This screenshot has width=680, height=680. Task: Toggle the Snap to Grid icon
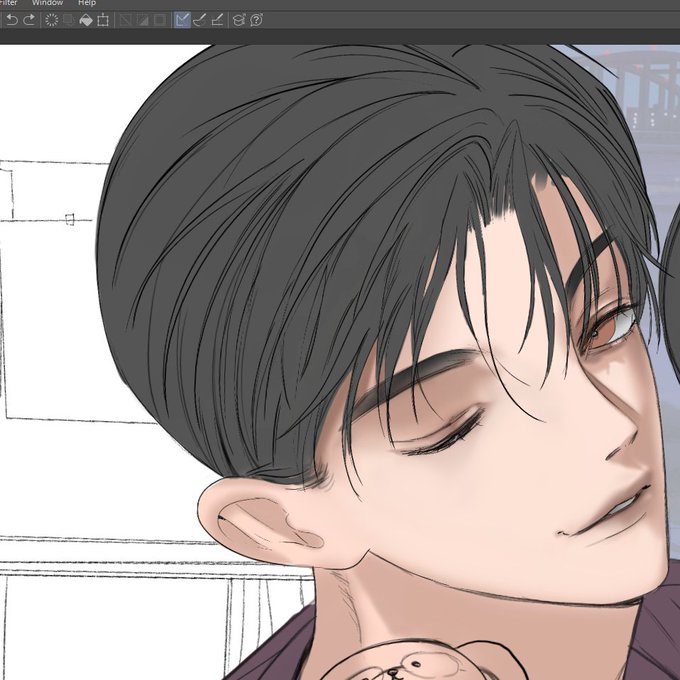(x=217, y=20)
